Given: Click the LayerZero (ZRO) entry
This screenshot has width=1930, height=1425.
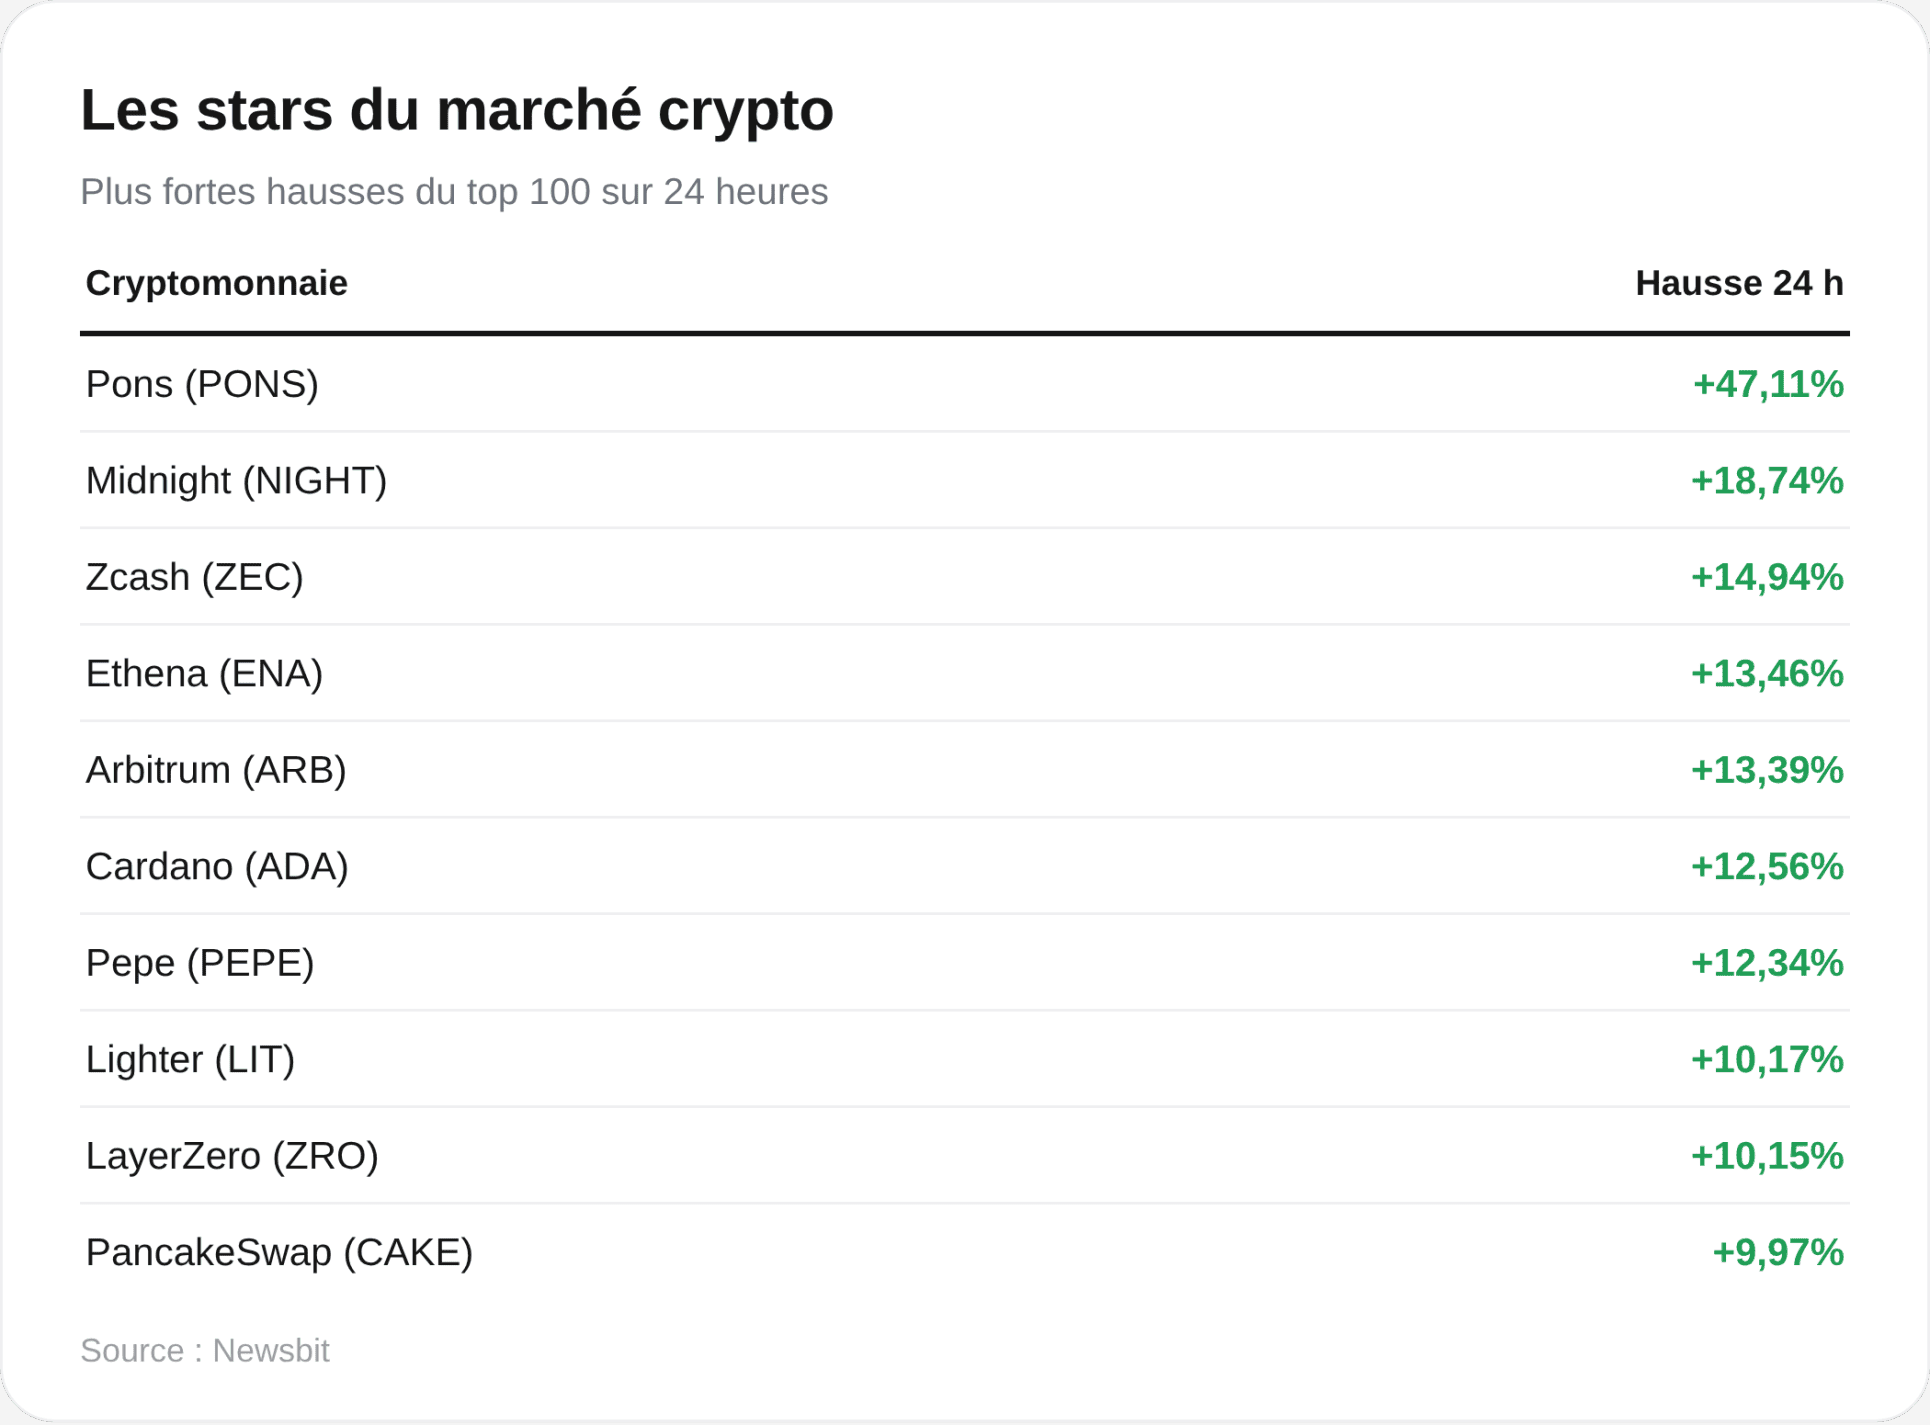Looking at the screenshot, I should (232, 1156).
